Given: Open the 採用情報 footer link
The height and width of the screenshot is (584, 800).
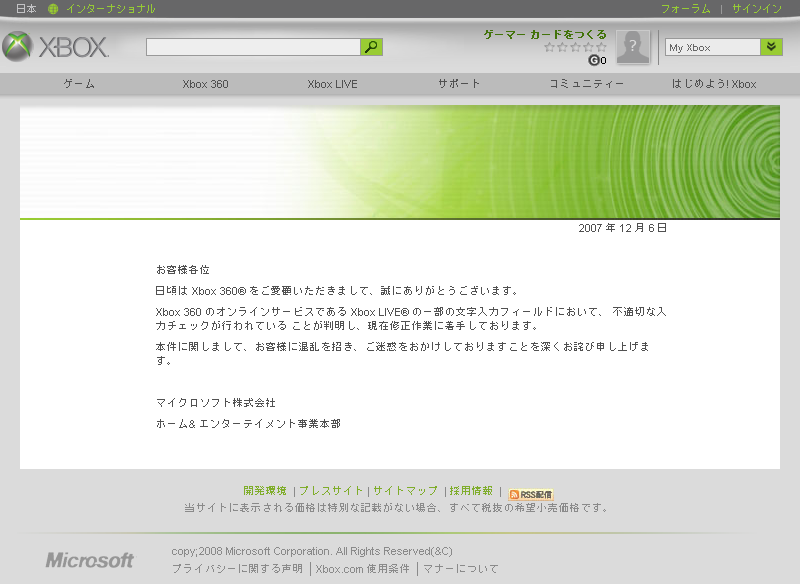Looking at the screenshot, I should 471,491.
